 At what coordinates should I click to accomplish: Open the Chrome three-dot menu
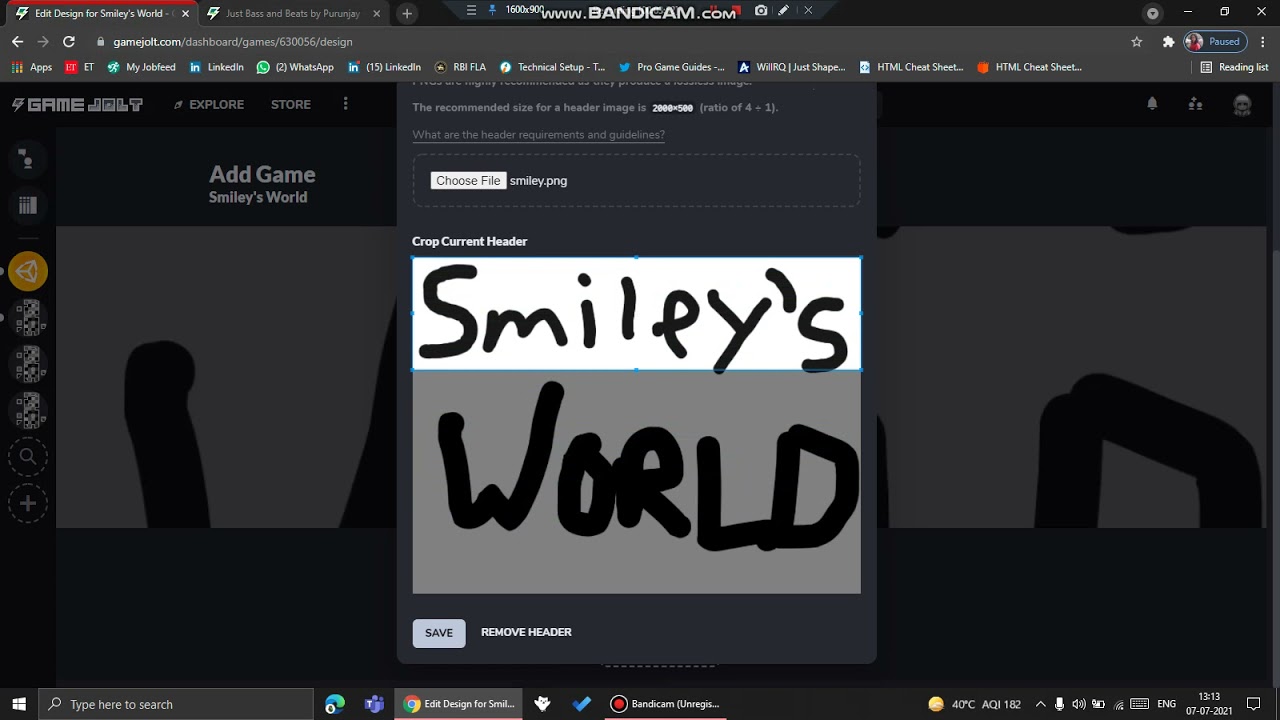(x=1262, y=42)
